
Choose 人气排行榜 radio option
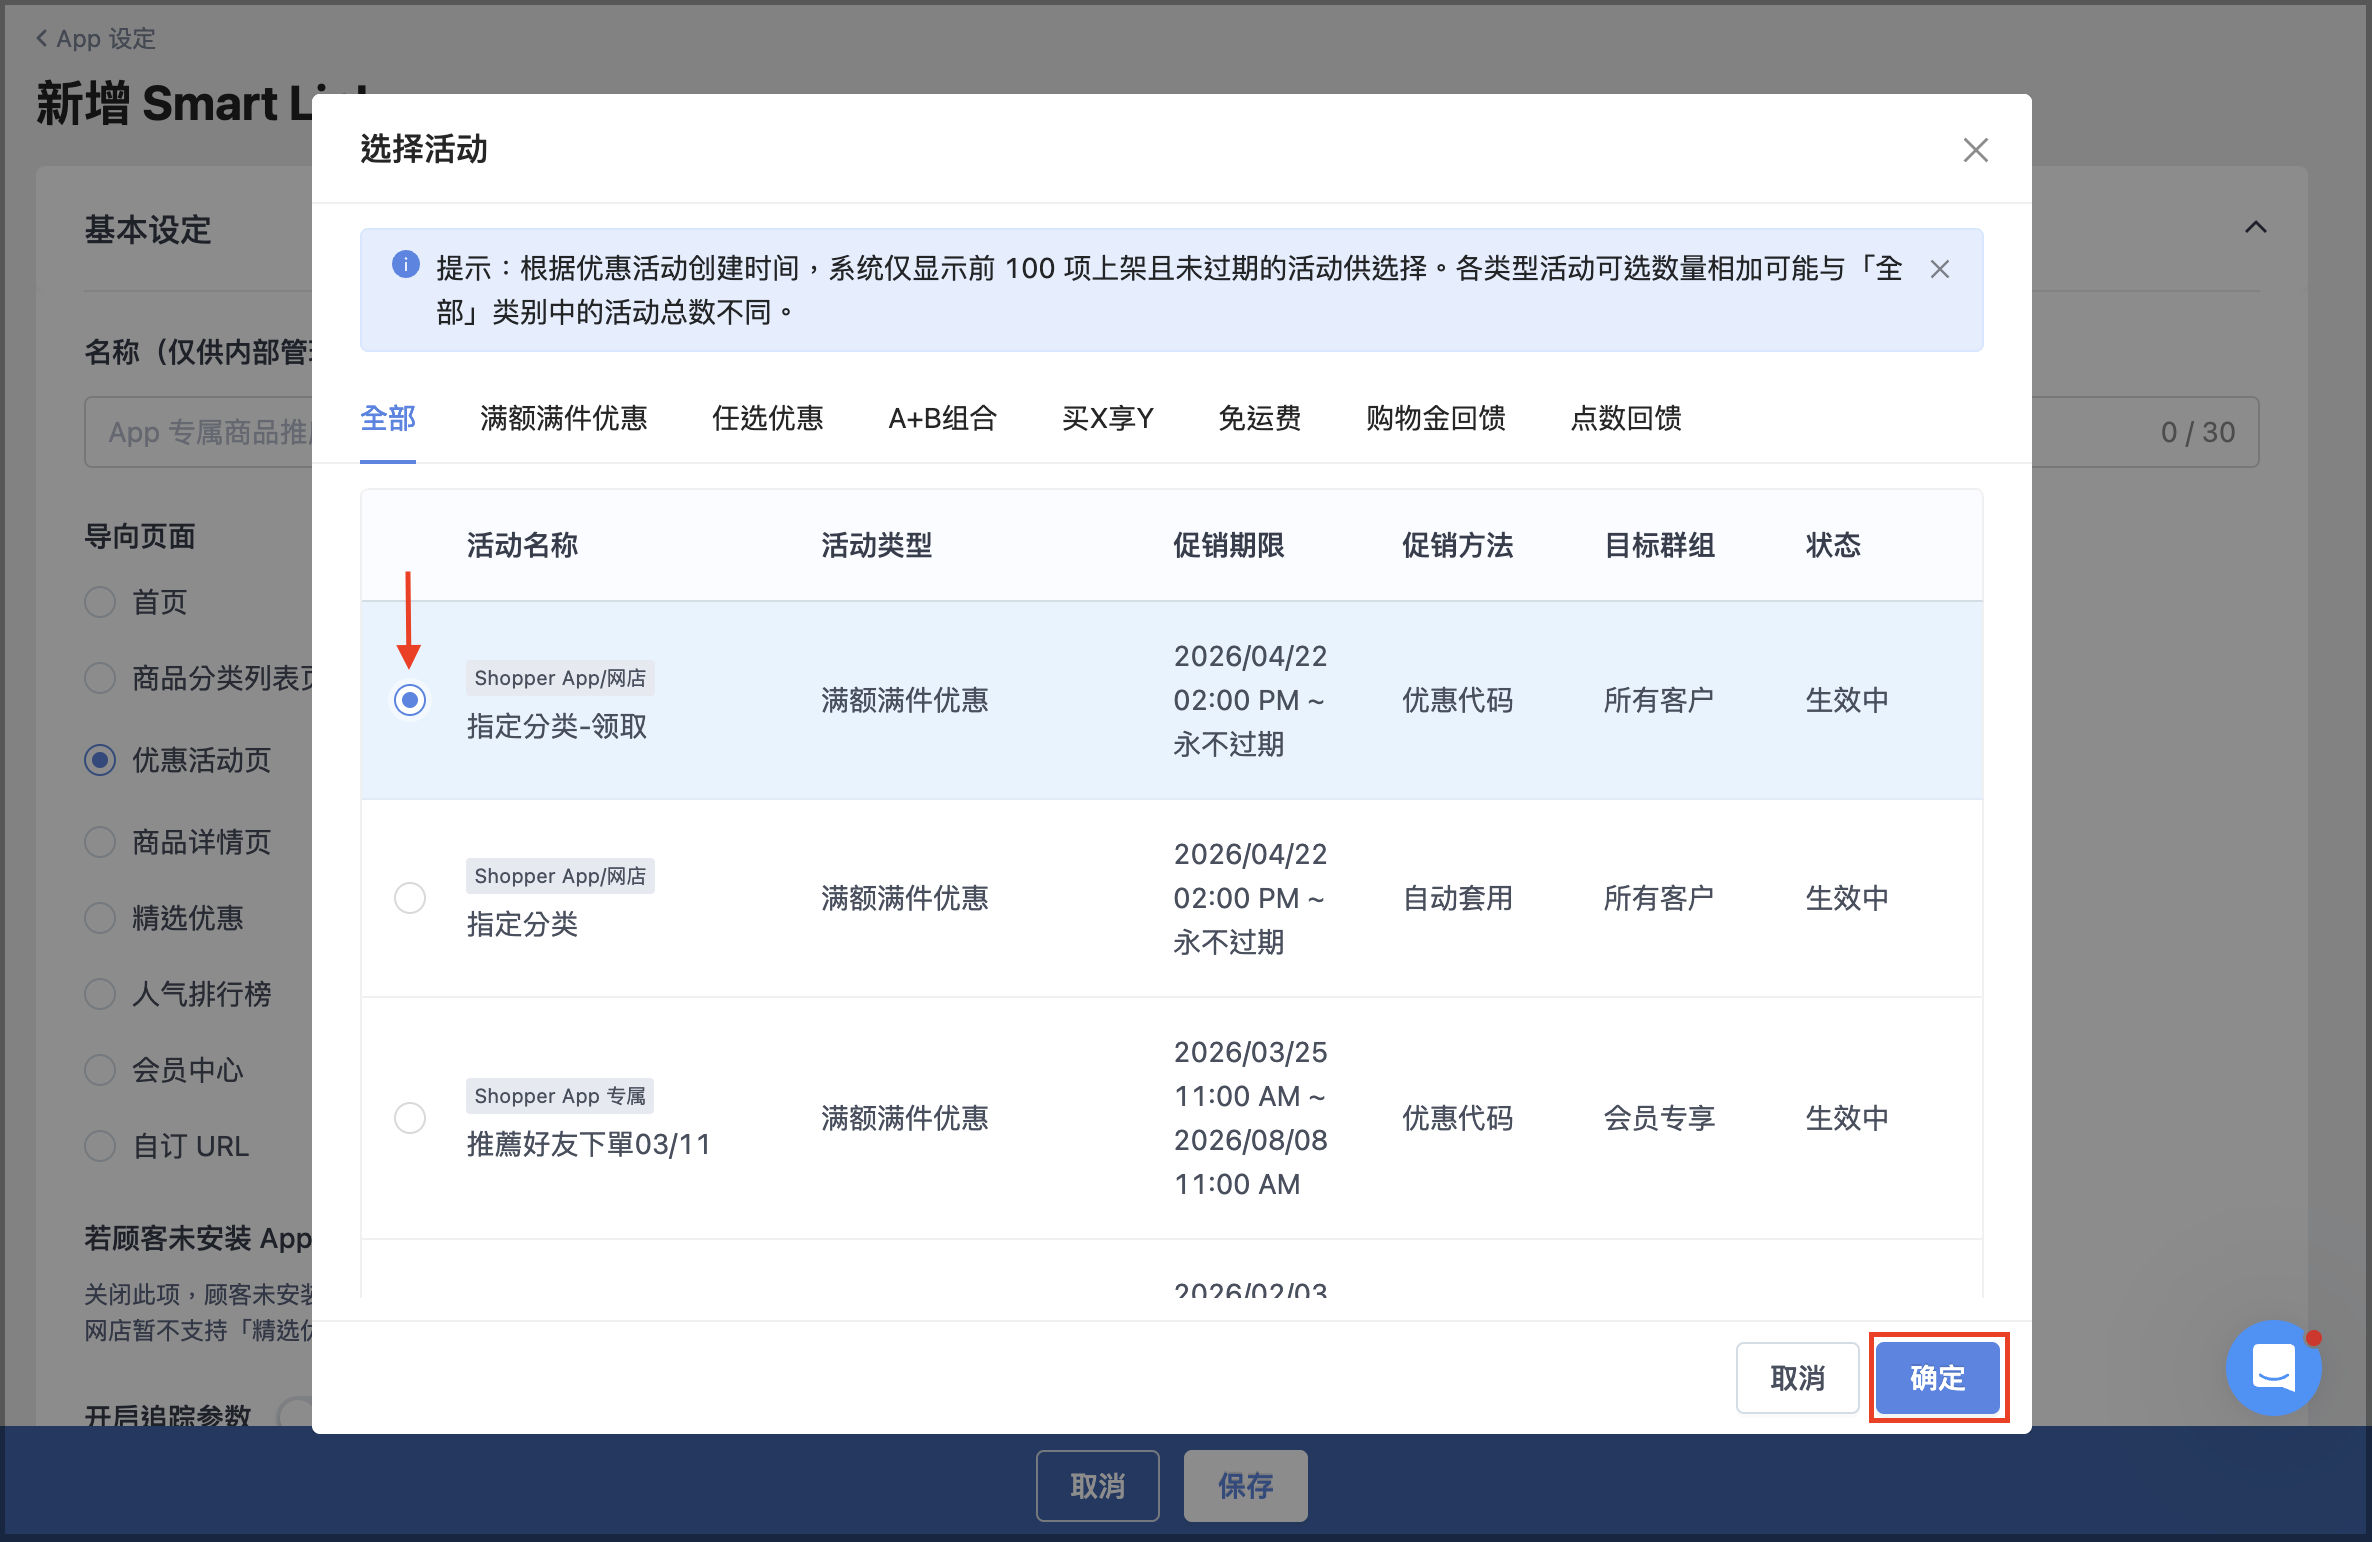pos(100,994)
